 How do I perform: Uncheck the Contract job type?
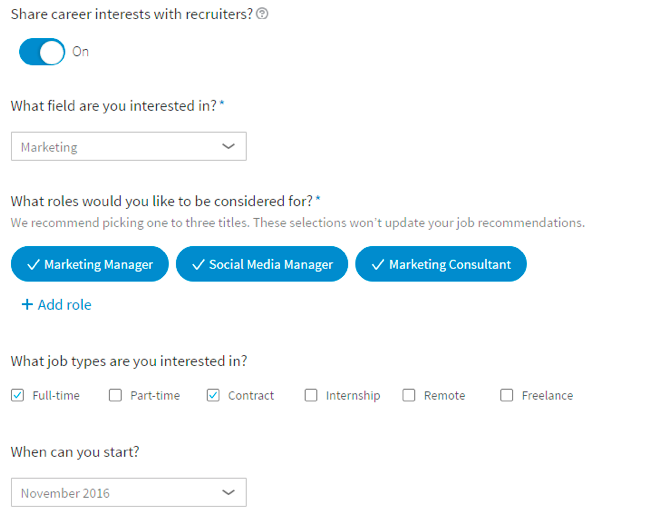coord(213,395)
